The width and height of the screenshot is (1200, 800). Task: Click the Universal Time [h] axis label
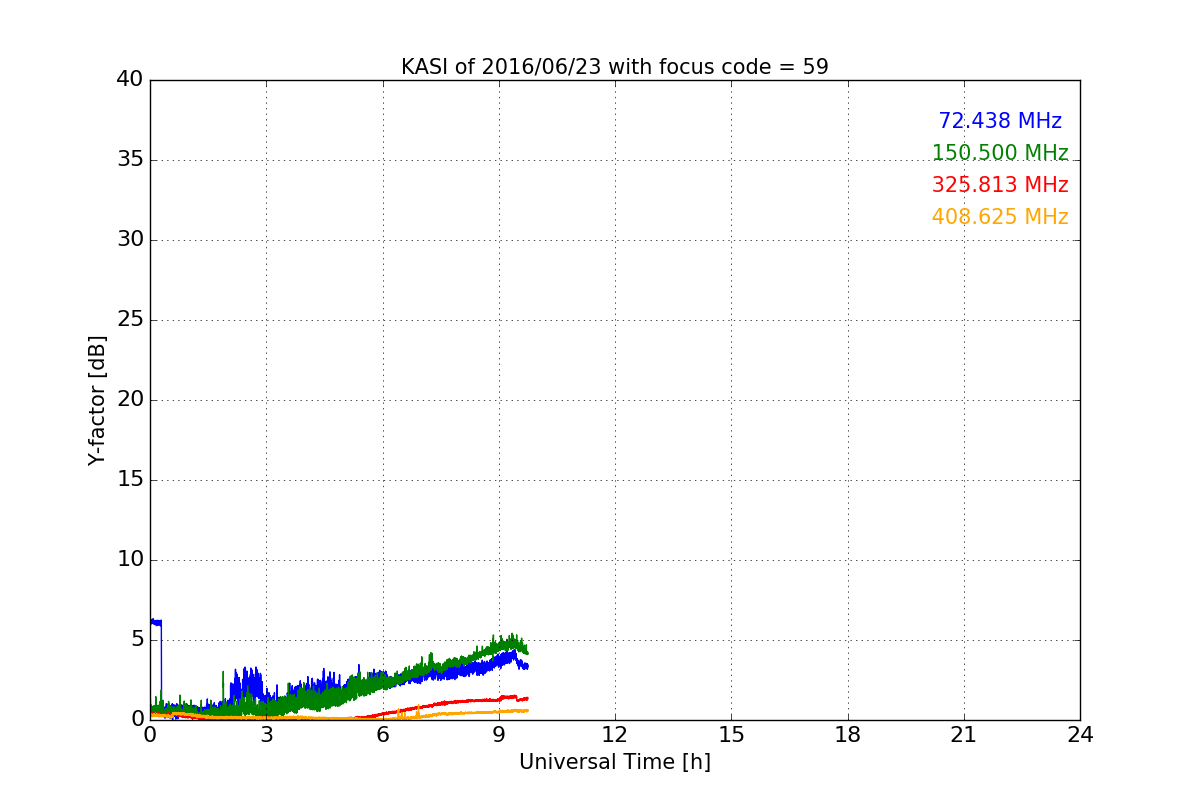[615, 762]
